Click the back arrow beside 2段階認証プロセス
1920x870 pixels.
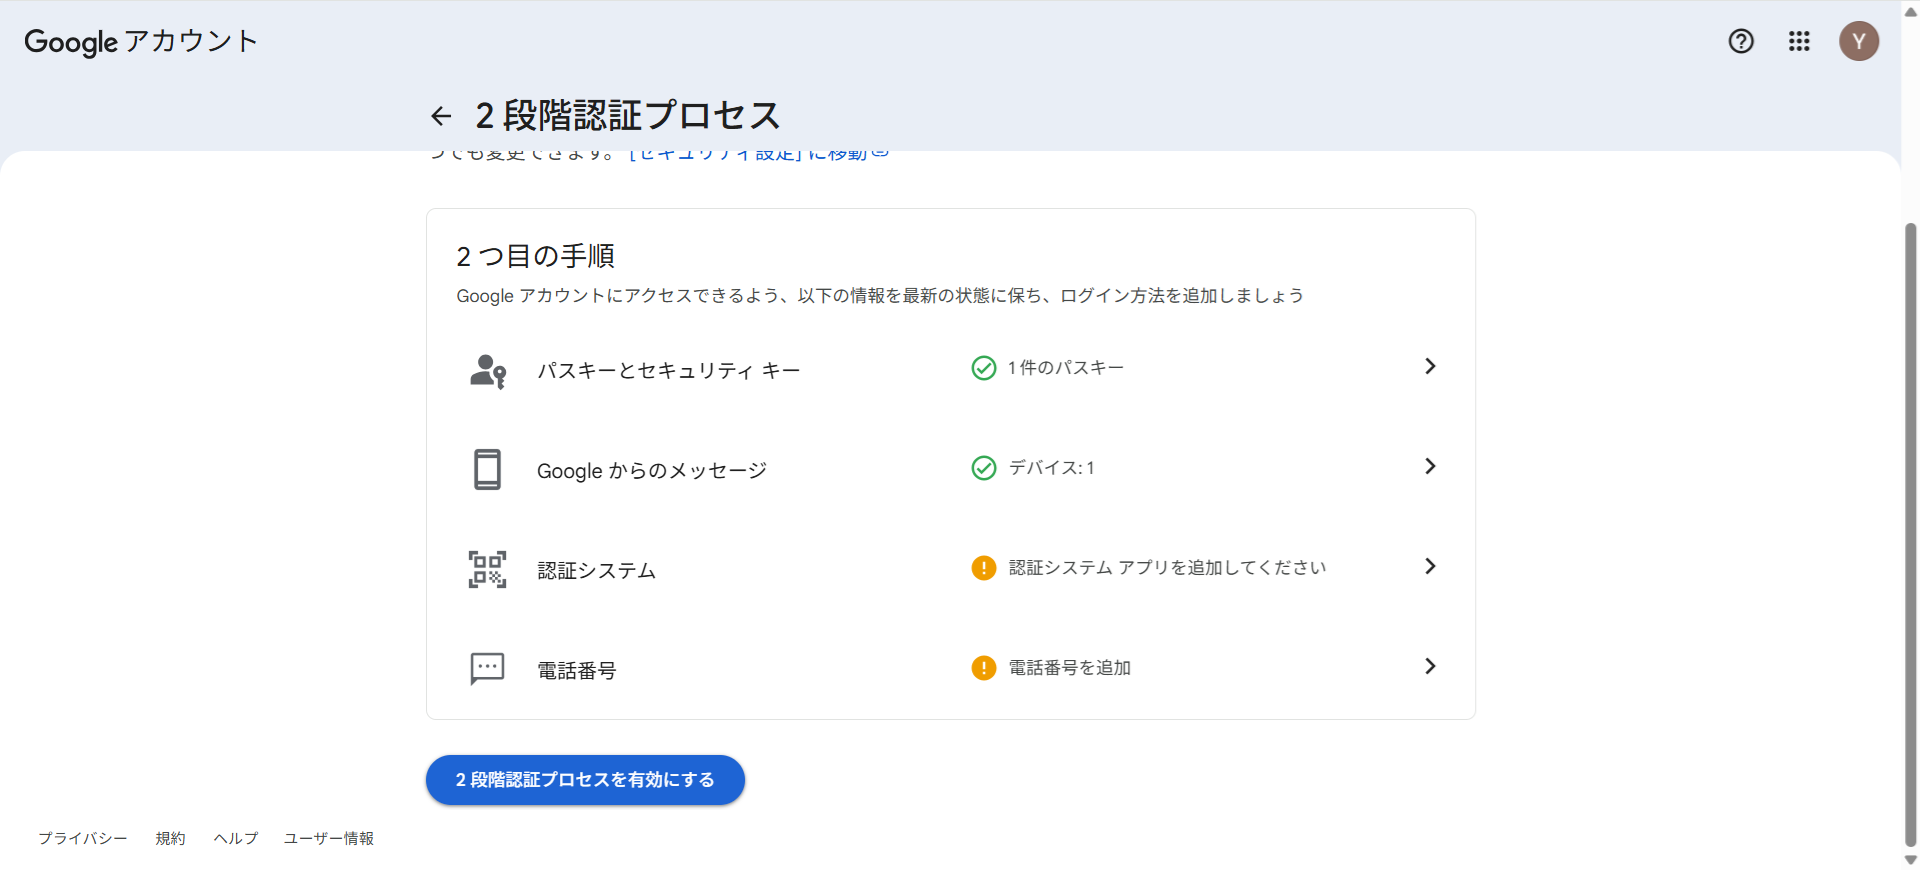click(441, 116)
